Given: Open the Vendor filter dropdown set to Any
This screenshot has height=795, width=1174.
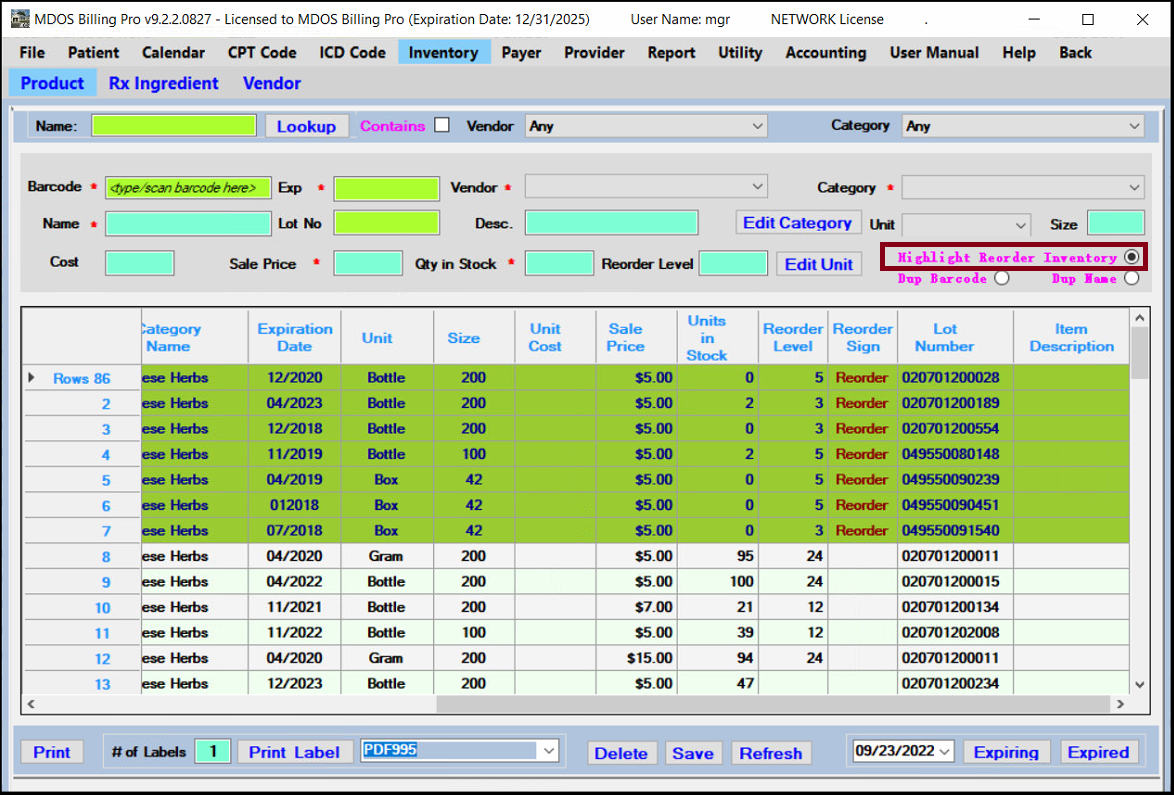Looking at the screenshot, I should 646,126.
